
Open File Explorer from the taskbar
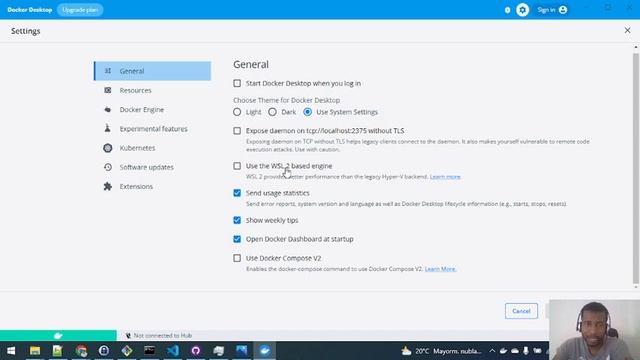tap(35, 351)
